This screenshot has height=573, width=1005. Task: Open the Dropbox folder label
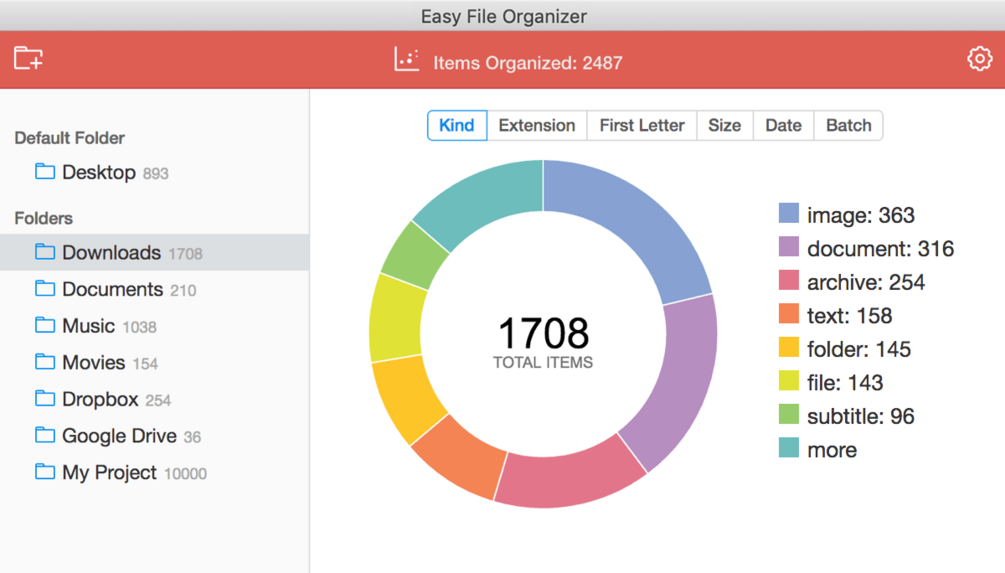100,399
